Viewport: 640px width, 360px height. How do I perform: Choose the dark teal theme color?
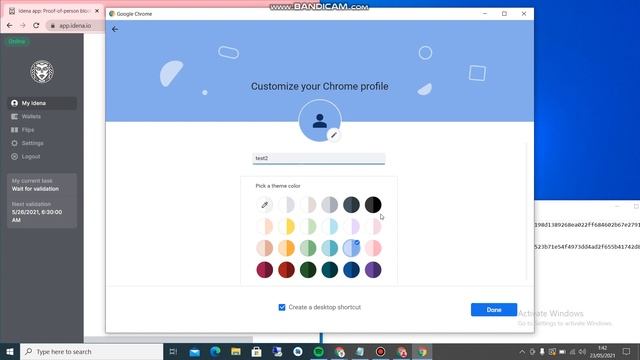pos(330,270)
